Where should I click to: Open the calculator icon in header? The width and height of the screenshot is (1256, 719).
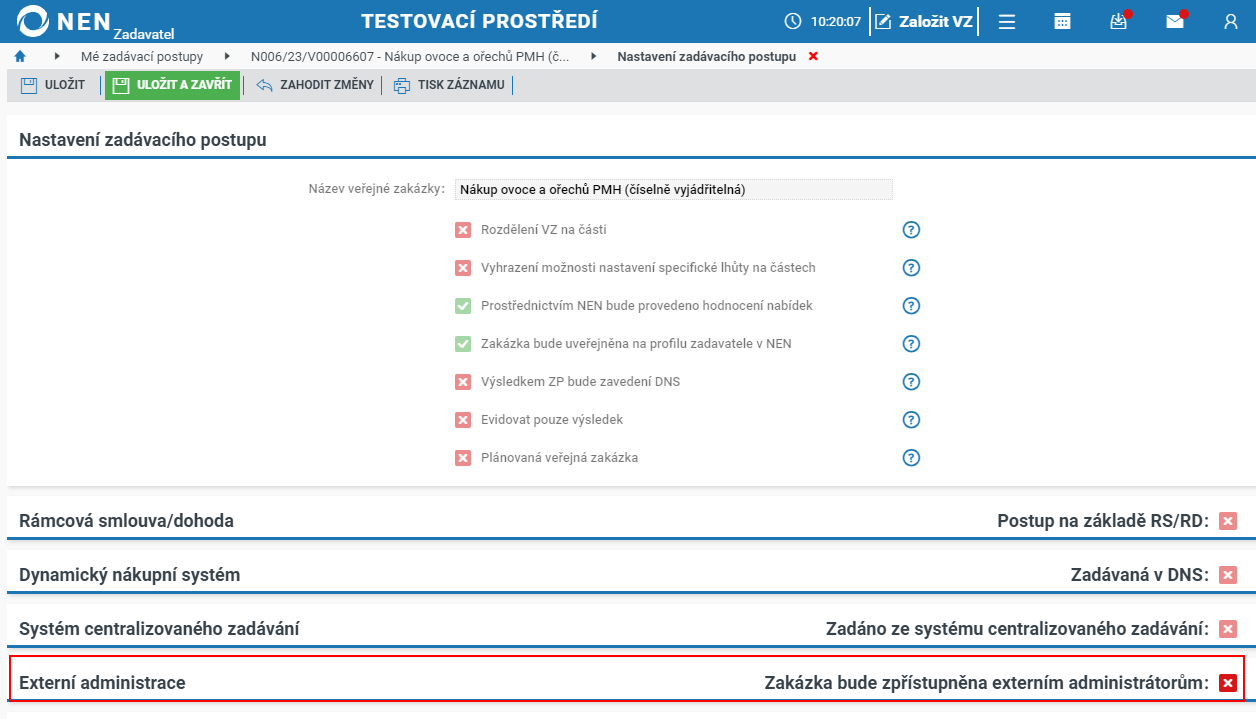point(1063,21)
